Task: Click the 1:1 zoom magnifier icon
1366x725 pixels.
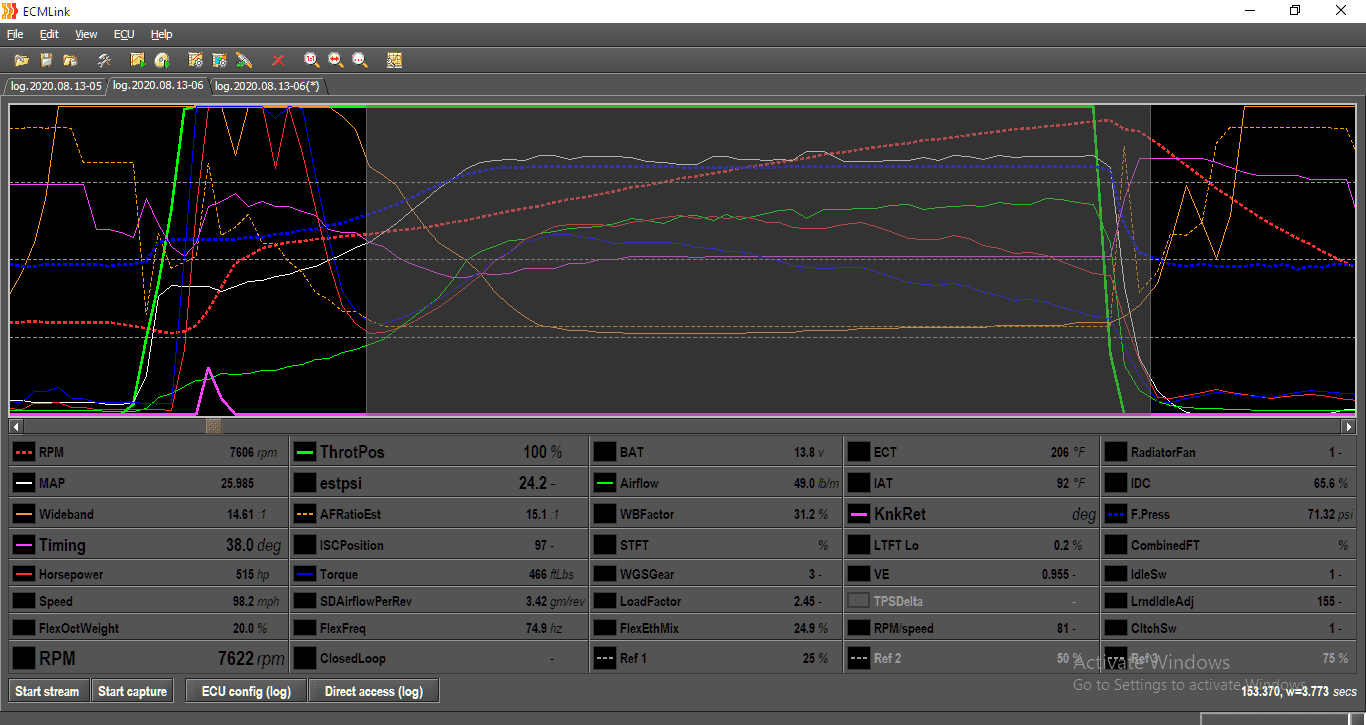Action: (x=311, y=60)
